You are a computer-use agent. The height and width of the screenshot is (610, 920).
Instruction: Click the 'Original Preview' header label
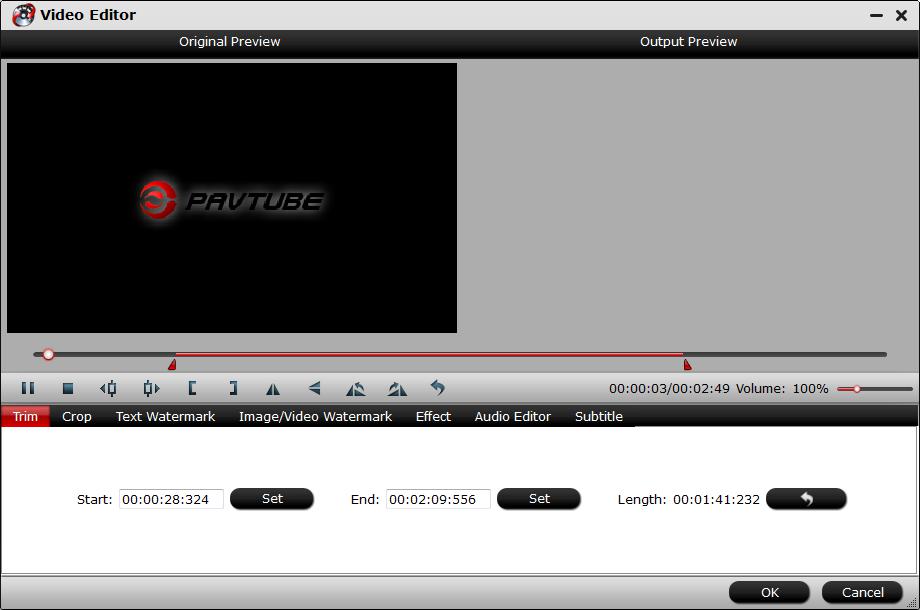click(229, 42)
